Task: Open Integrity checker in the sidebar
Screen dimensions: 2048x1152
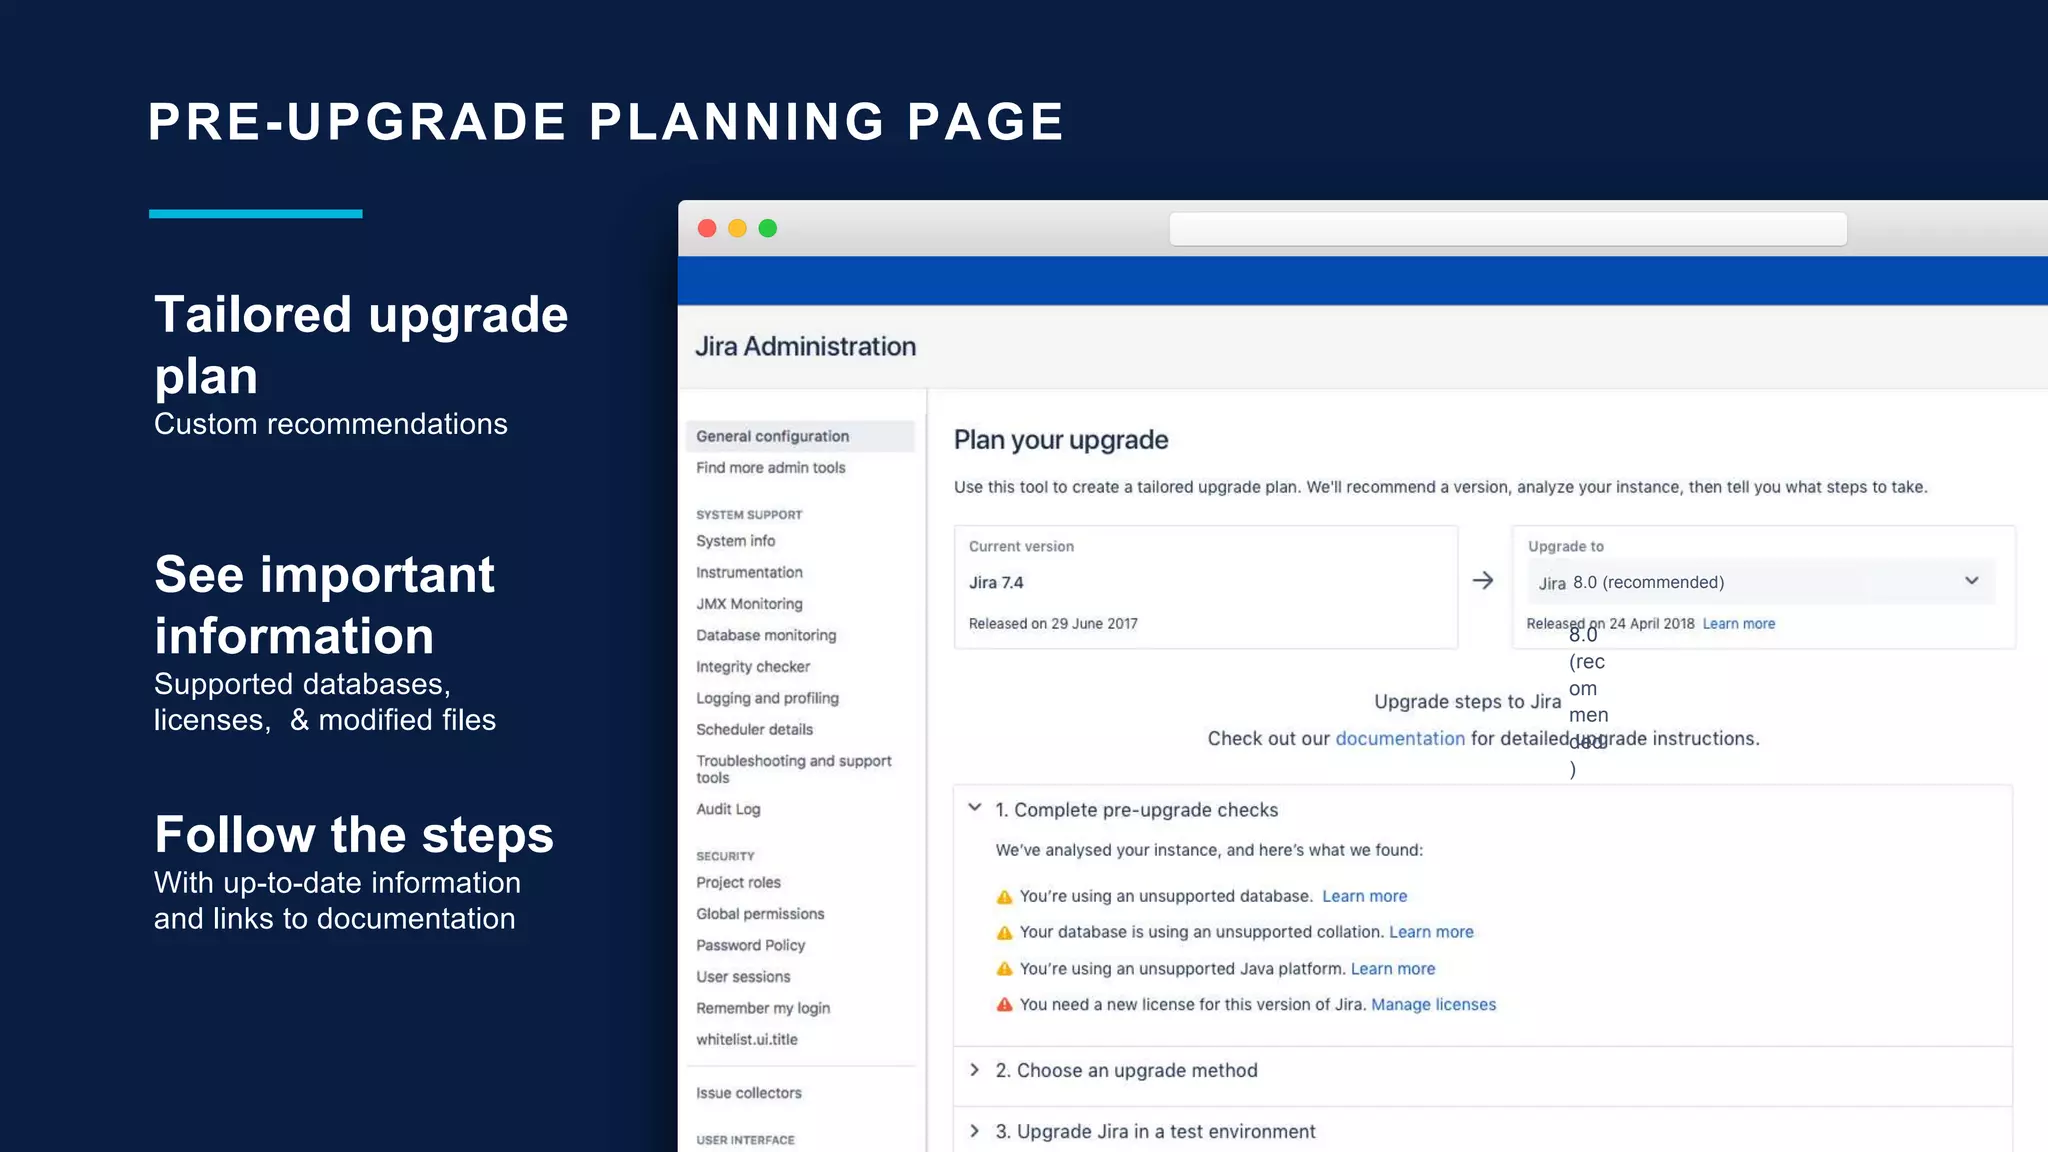Action: 753,667
